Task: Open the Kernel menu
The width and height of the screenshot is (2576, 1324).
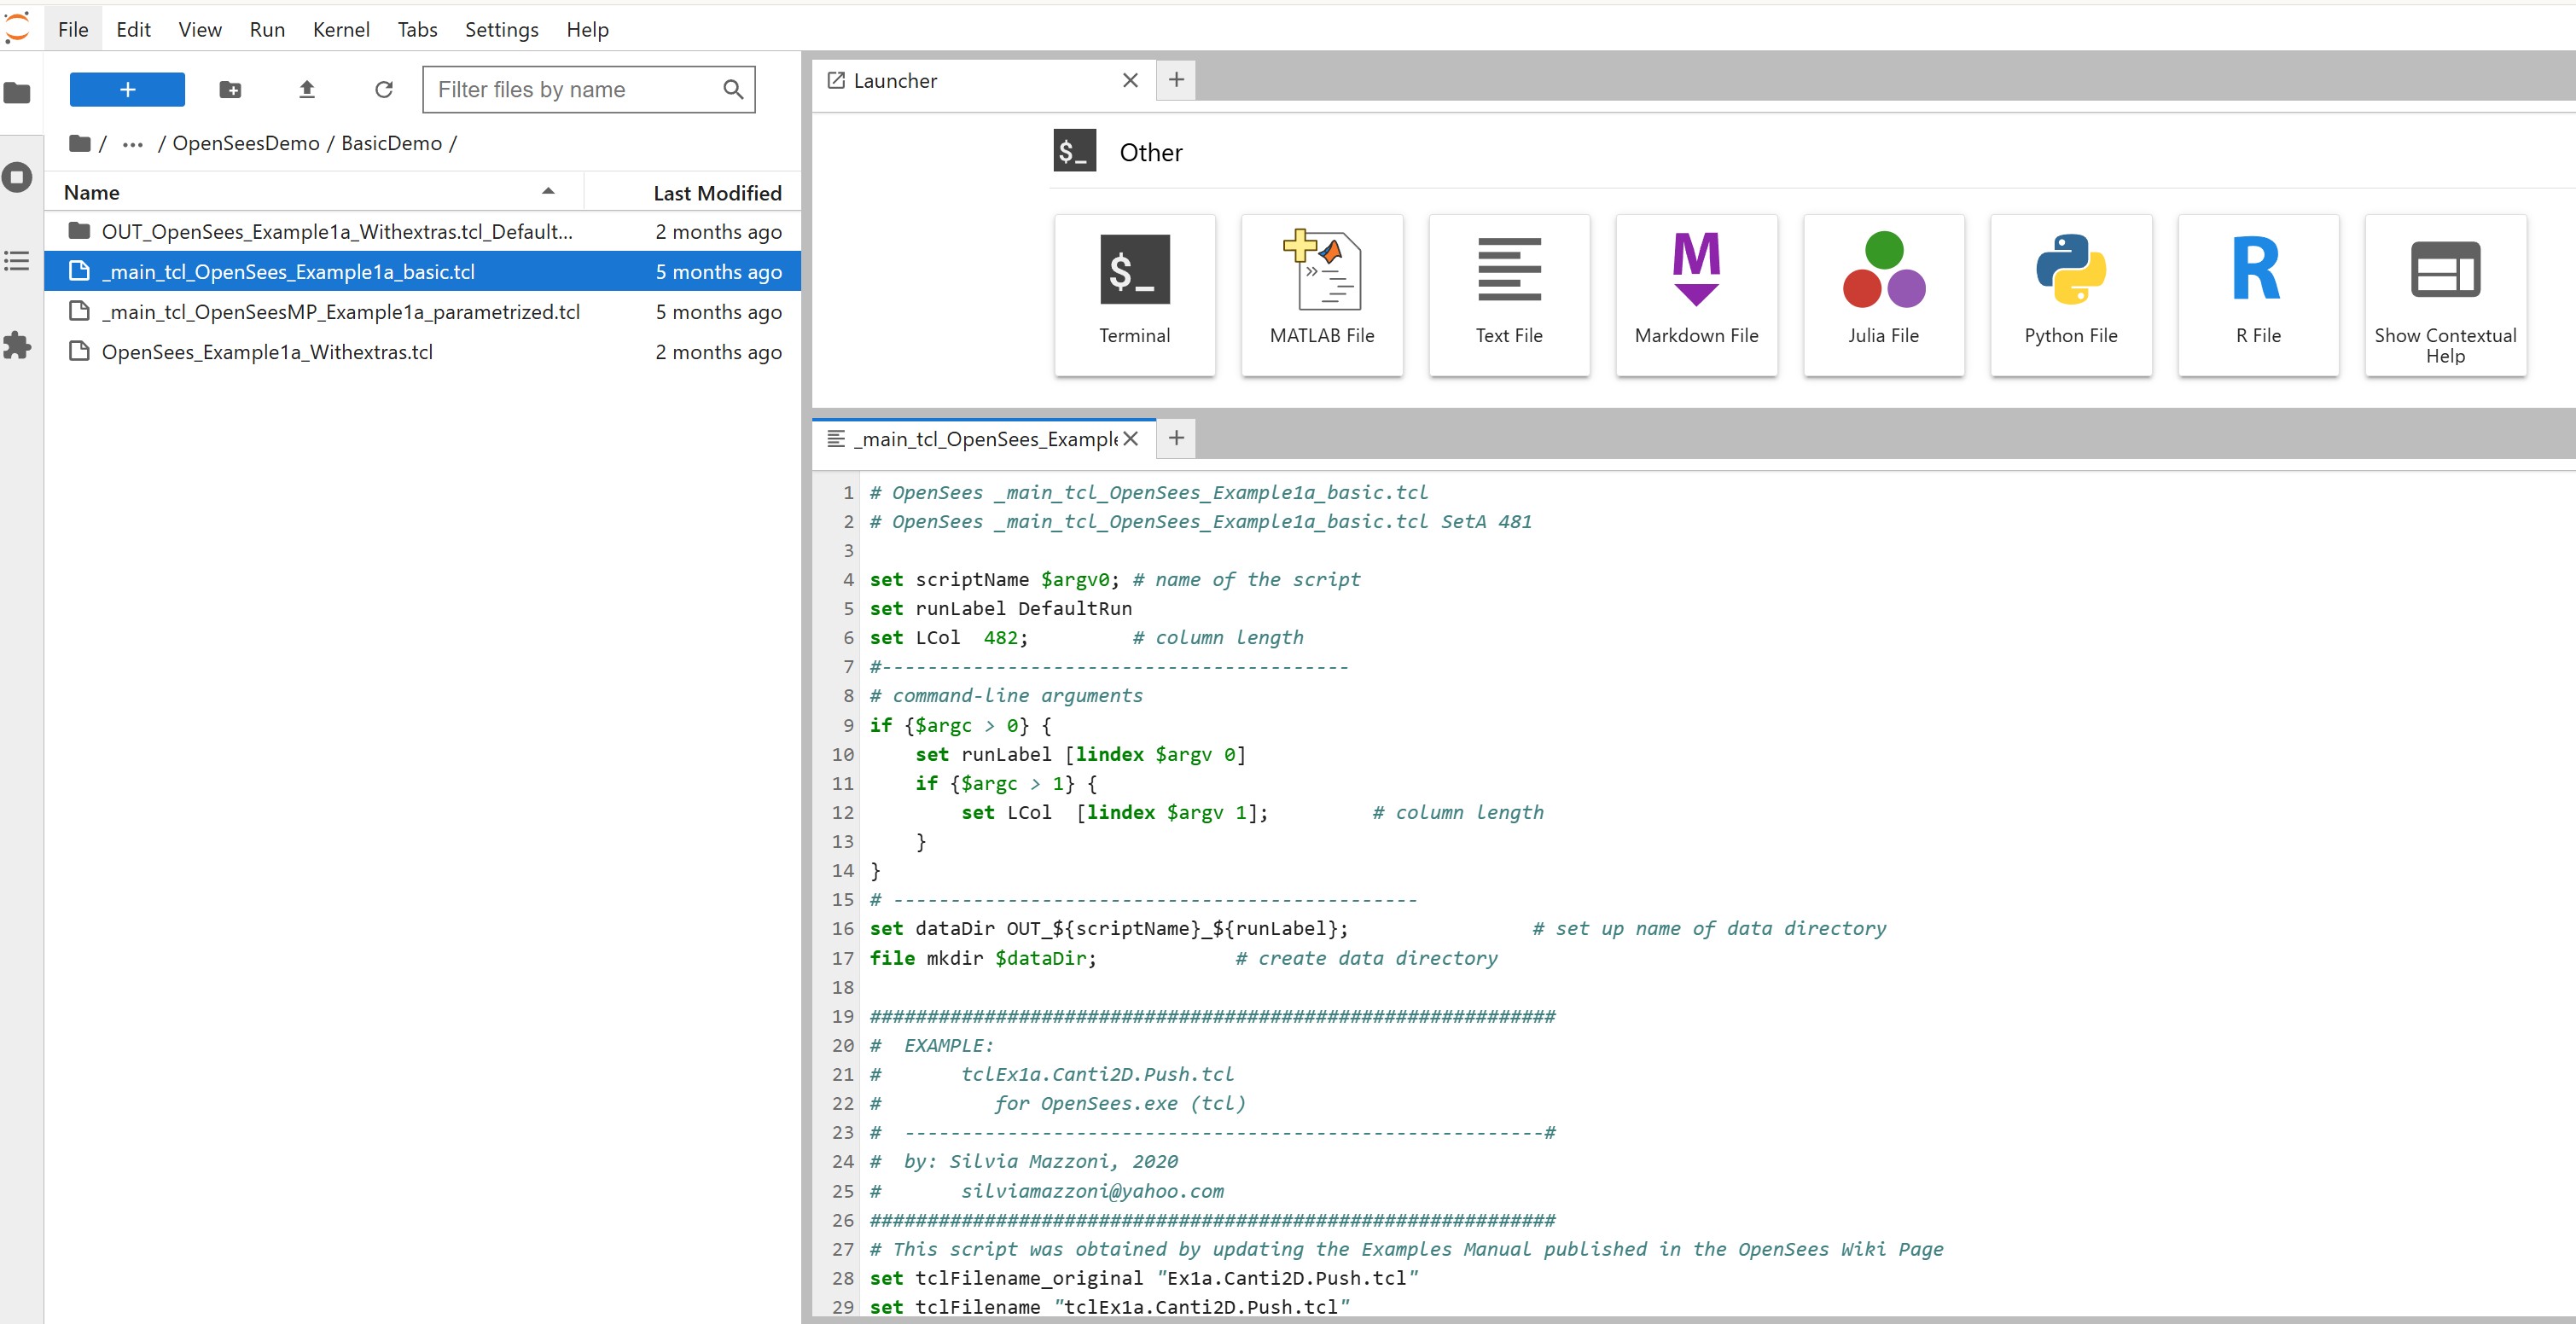Action: [340, 30]
